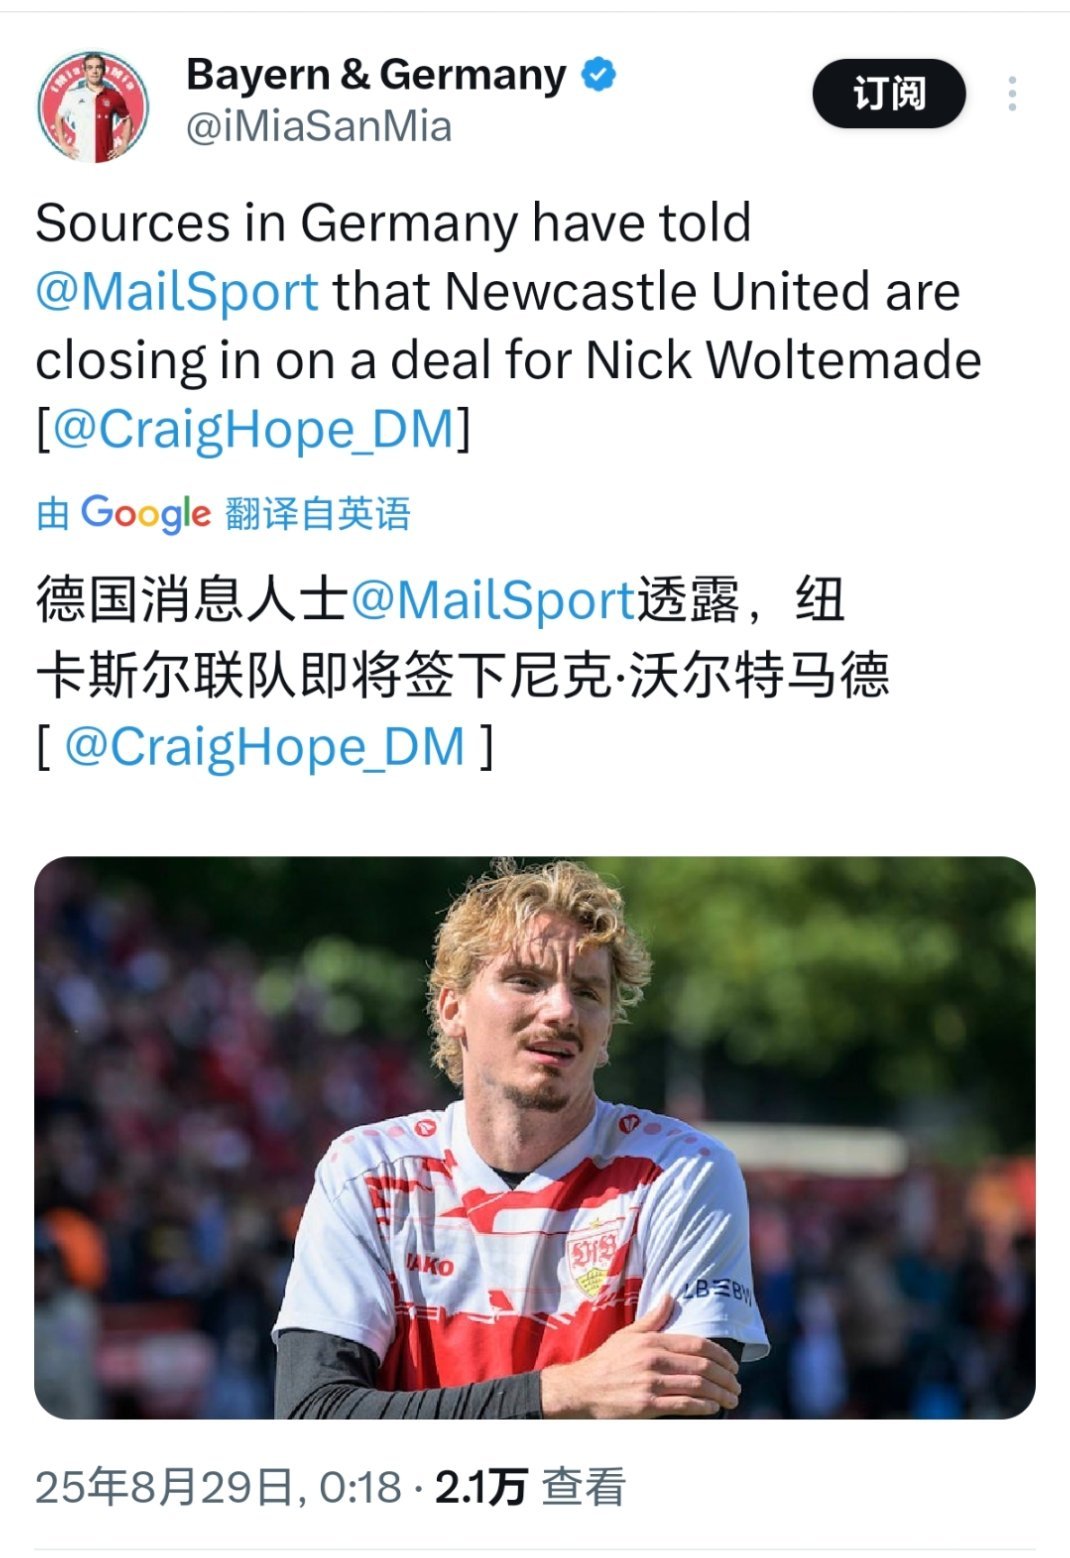Click 翻译自英语 translation label
The width and height of the screenshot is (1070, 1558).
click(317, 514)
